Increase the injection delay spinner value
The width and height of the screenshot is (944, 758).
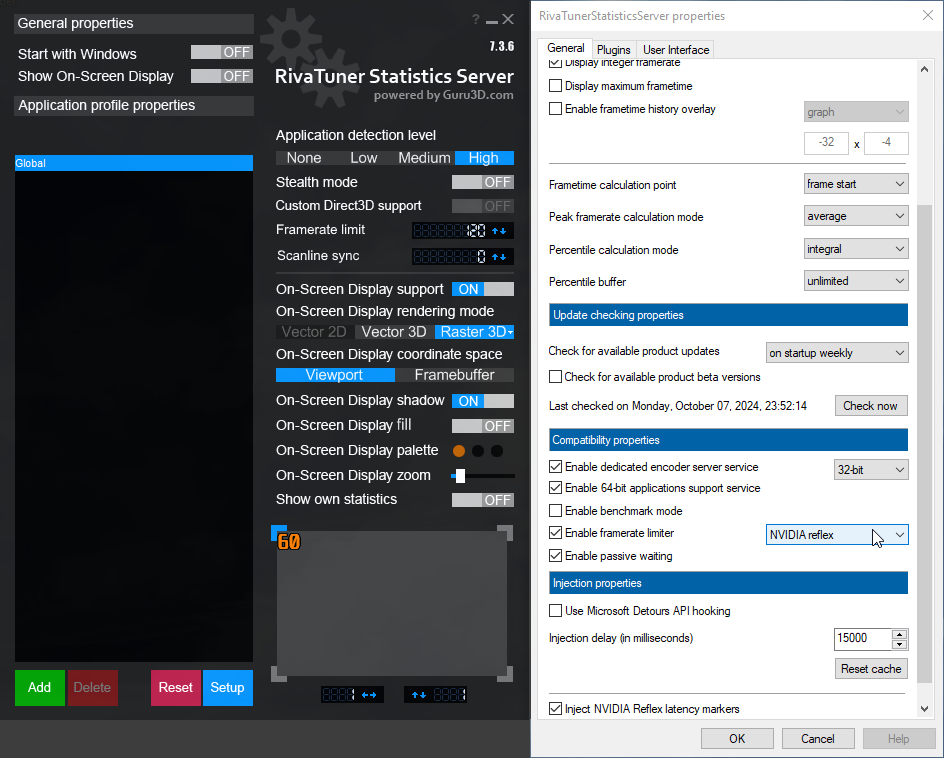tap(899, 634)
